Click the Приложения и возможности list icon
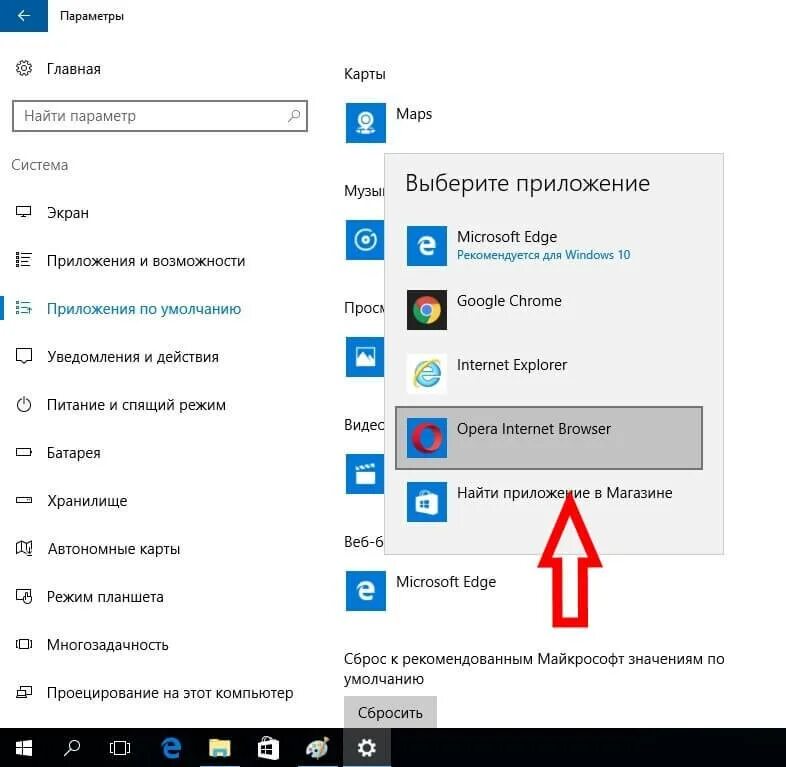The height and width of the screenshot is (767, 786). click(x=24, y=260)
